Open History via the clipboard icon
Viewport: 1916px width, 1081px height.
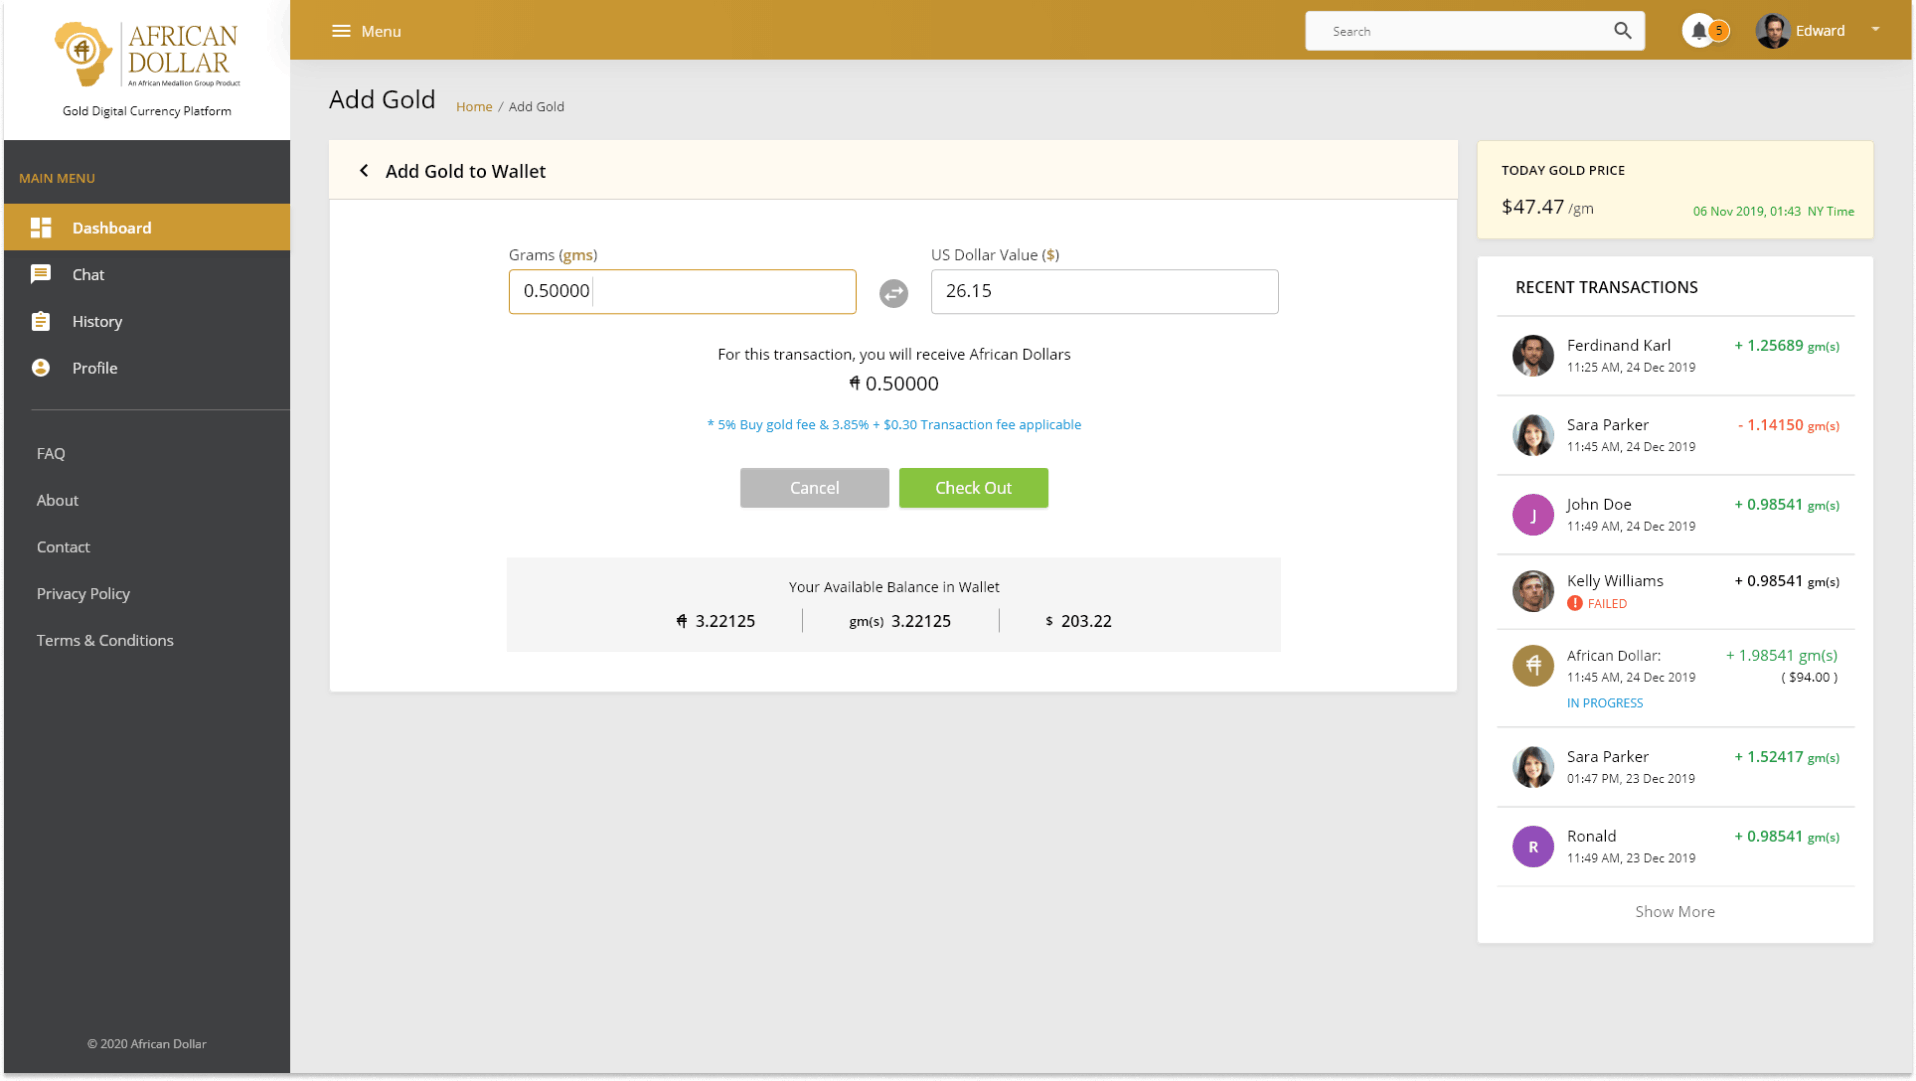(x=41, y=321)
